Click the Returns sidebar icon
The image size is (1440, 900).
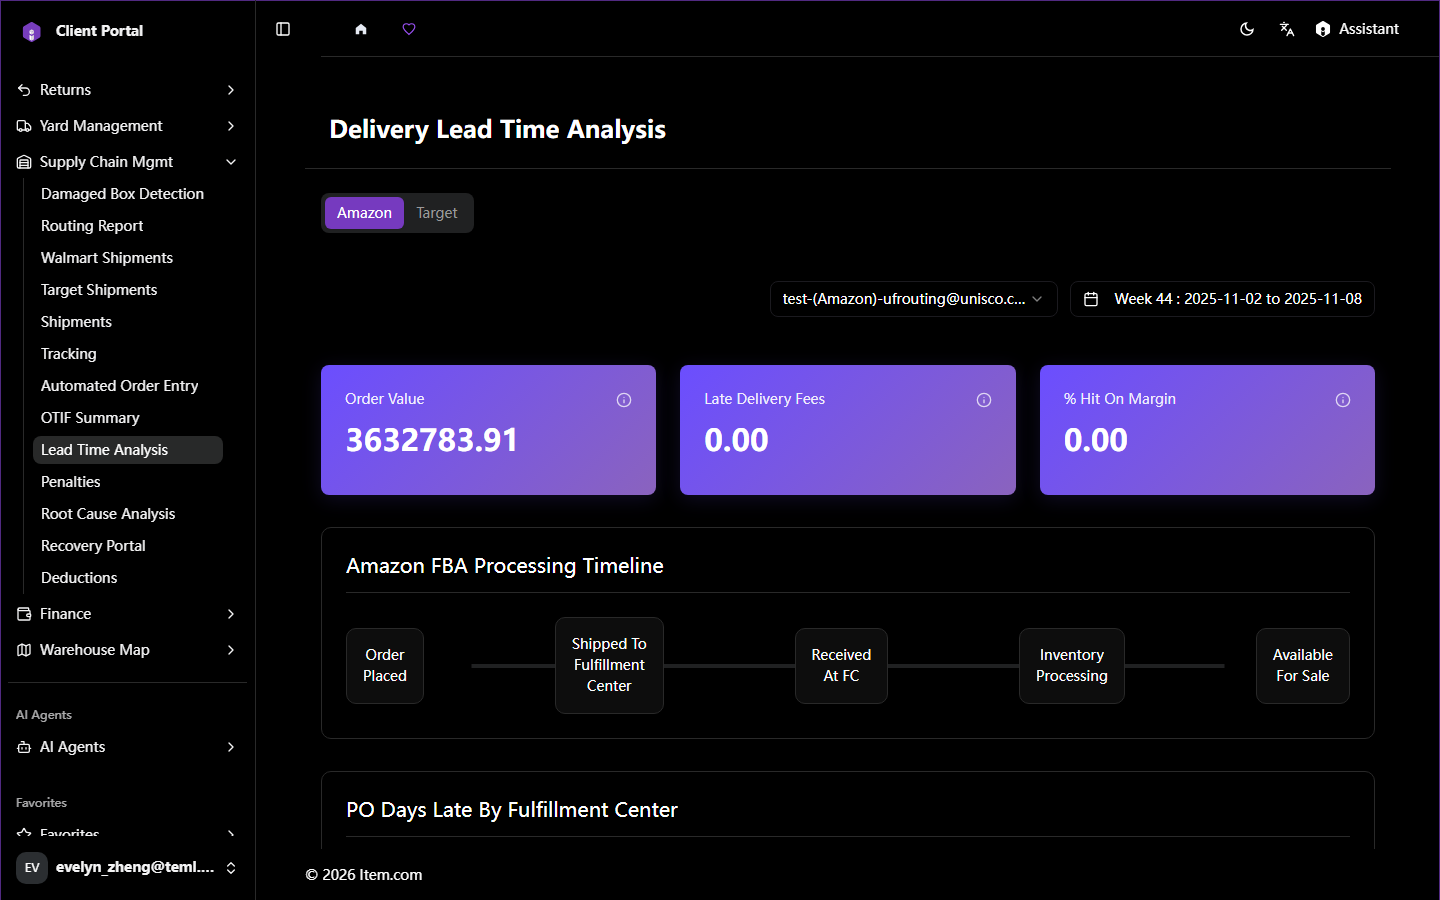24,90
